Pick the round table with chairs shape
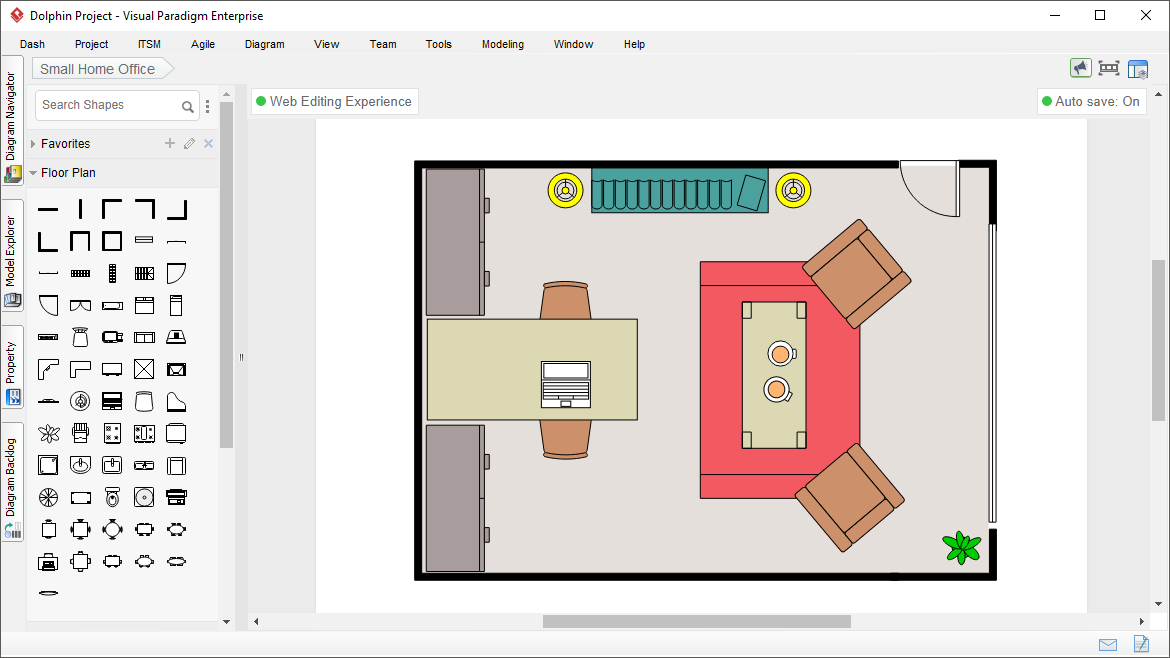Screen dimensions: 1170x658 pos(112,530)
